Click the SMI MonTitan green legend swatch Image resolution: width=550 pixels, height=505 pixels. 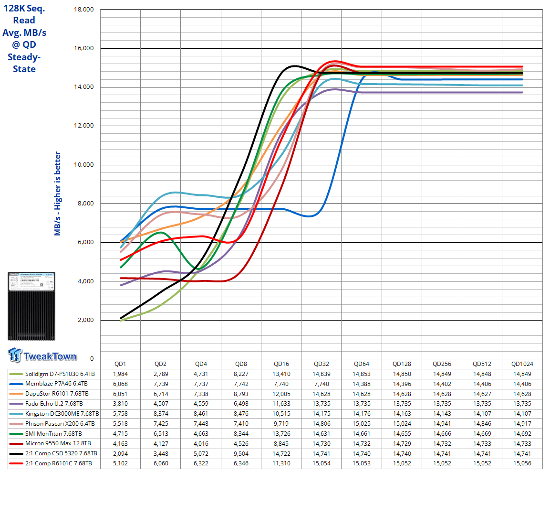pos(16,434)
